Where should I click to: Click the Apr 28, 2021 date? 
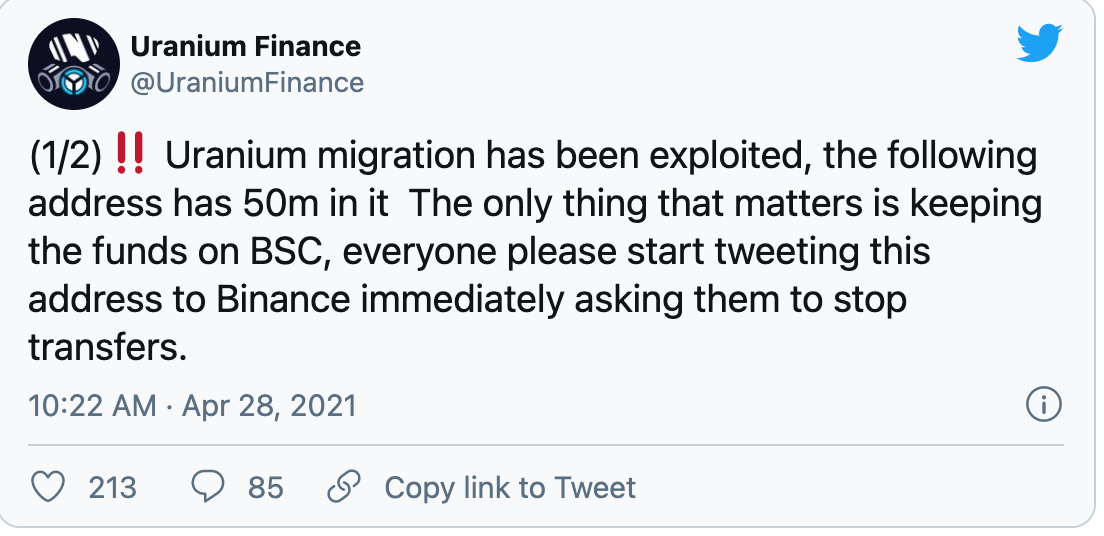click(x=269, y=406)
